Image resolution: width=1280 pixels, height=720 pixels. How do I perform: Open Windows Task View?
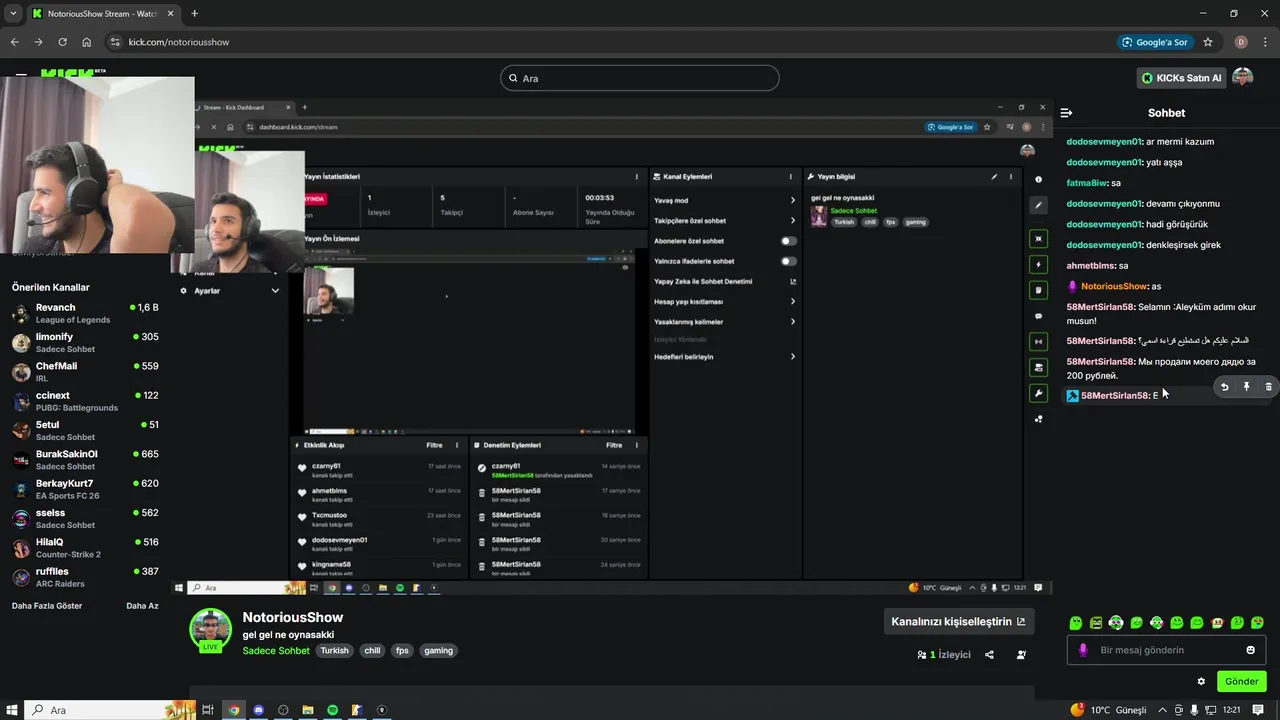pos(208,710)
